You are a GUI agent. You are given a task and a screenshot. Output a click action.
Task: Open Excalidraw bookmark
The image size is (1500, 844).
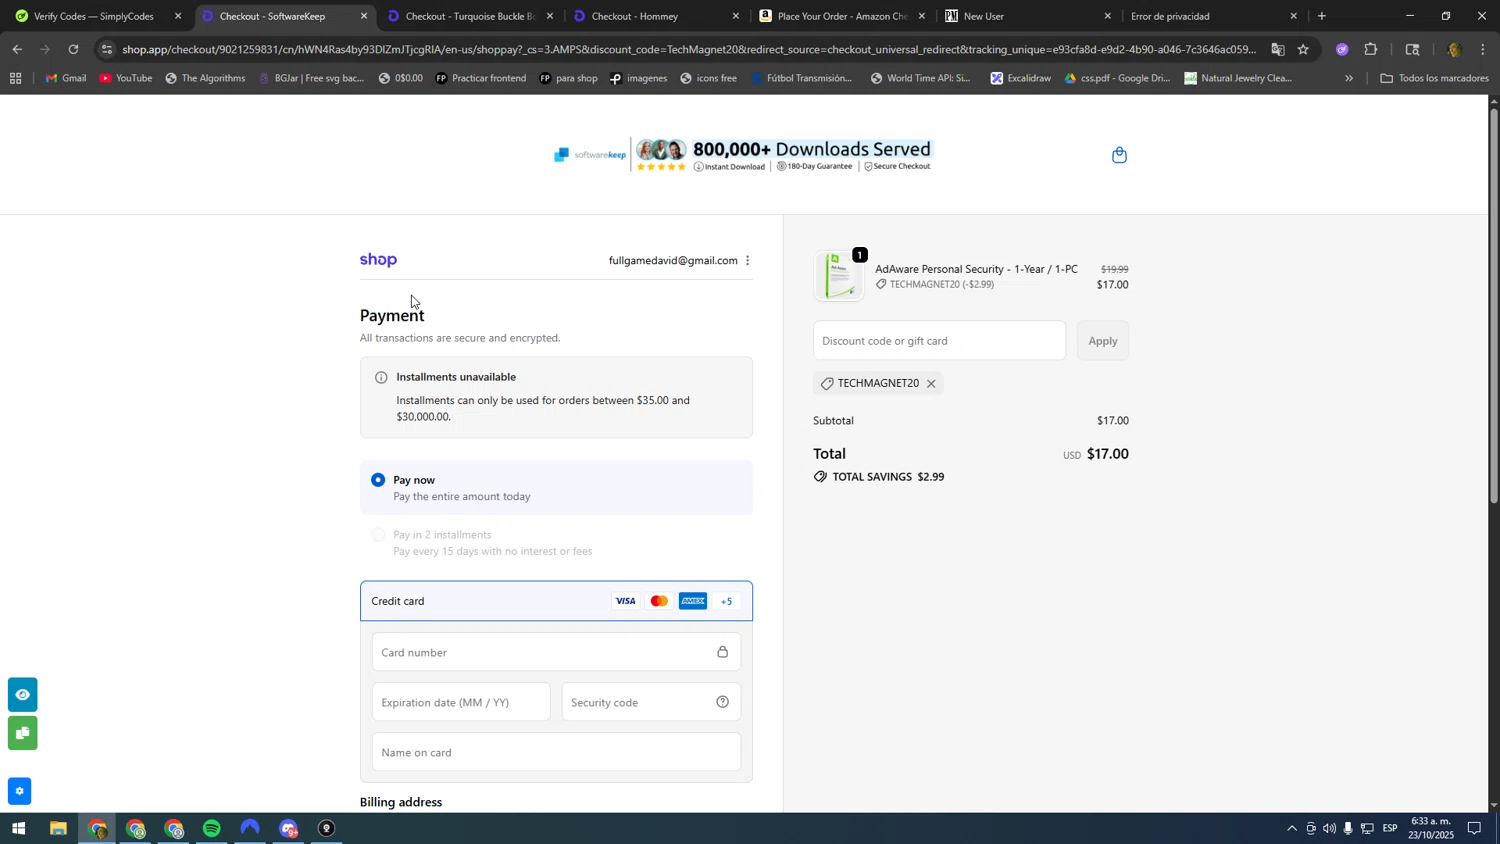(1020, 78)
